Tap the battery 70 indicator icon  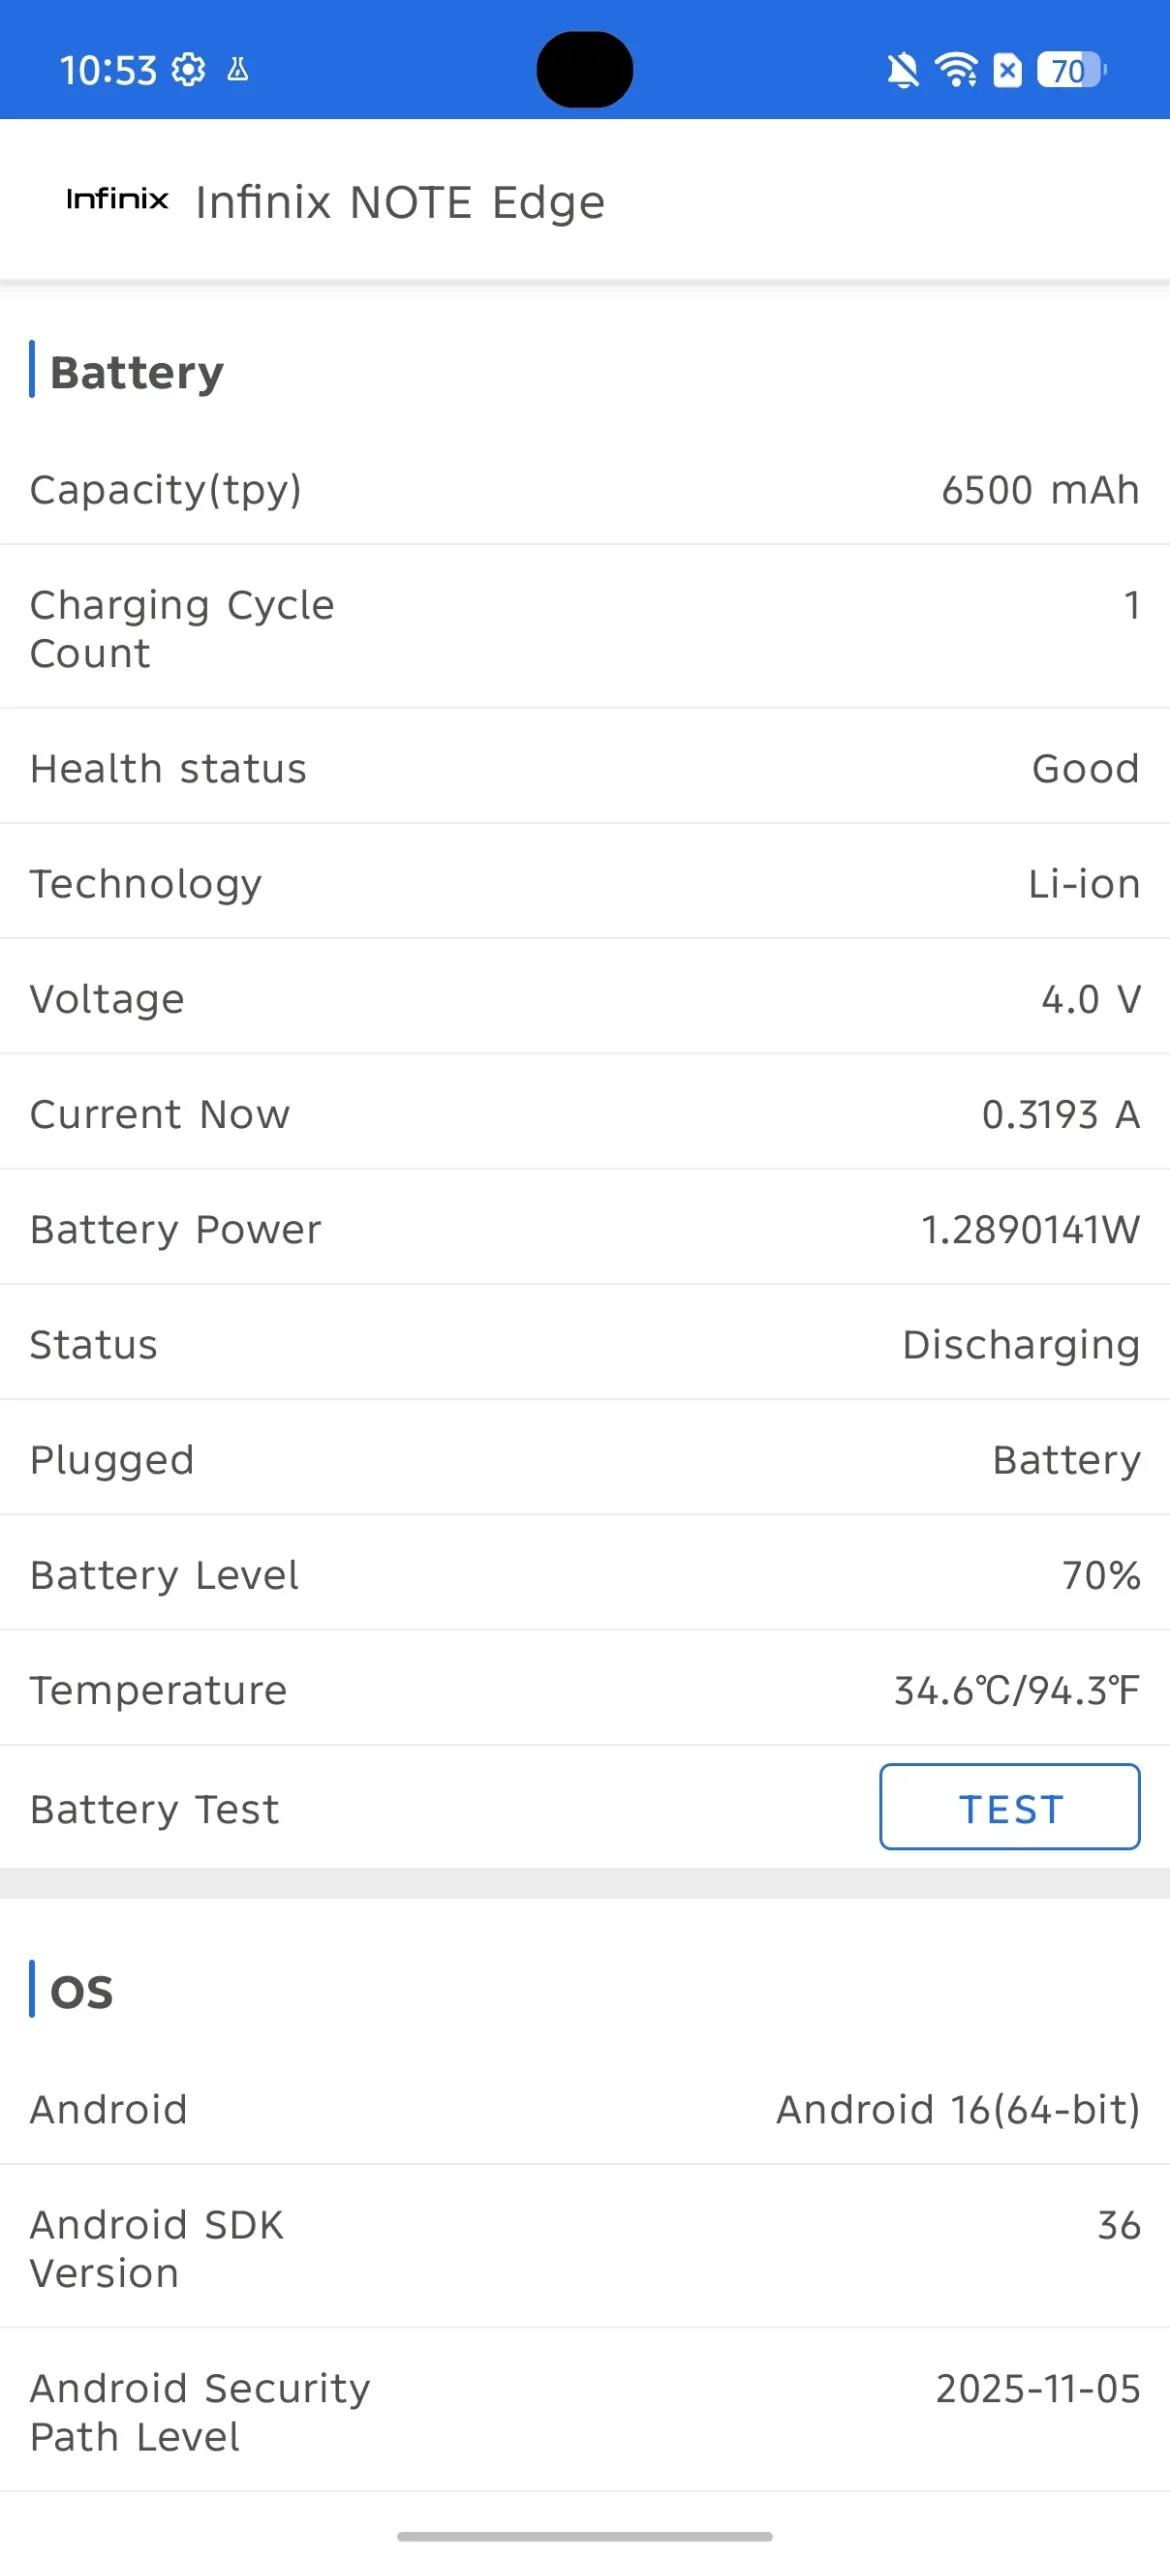point(1071,70)
